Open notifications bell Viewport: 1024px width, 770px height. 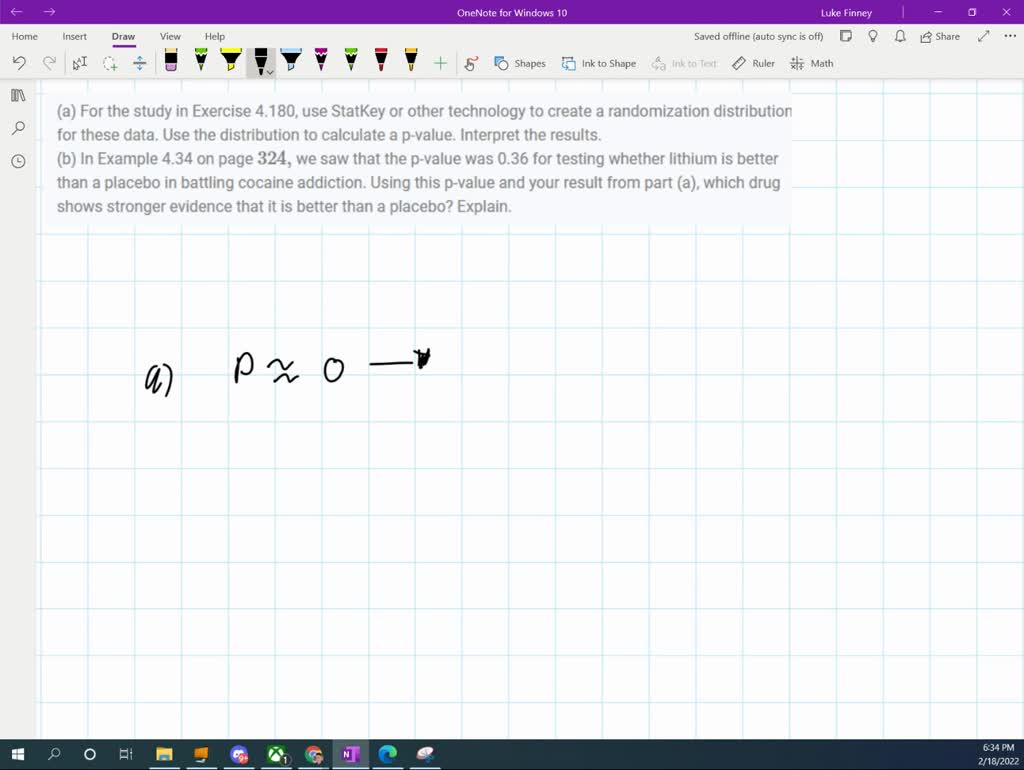pyautogui.click(x=900, y=37)
